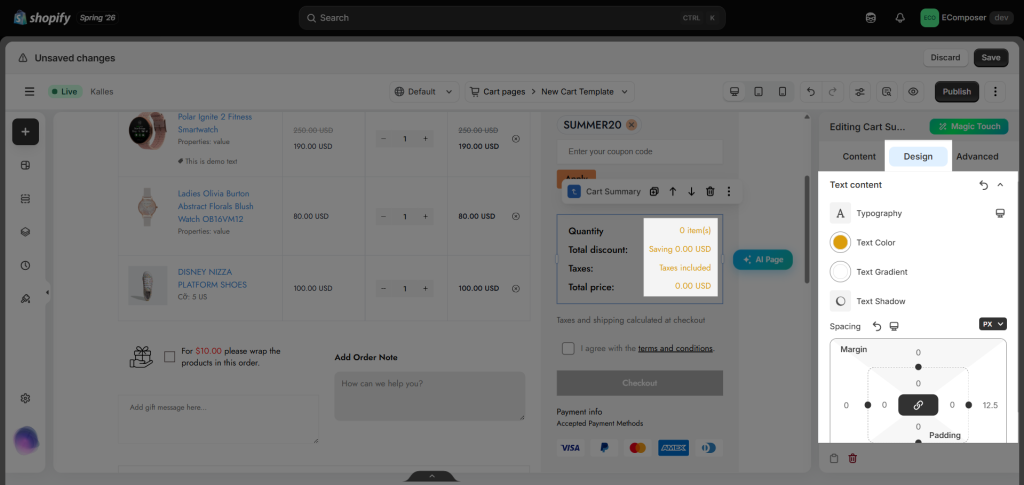
Task: Delete the Cart Summary element
Action: (x=711, y=191)
